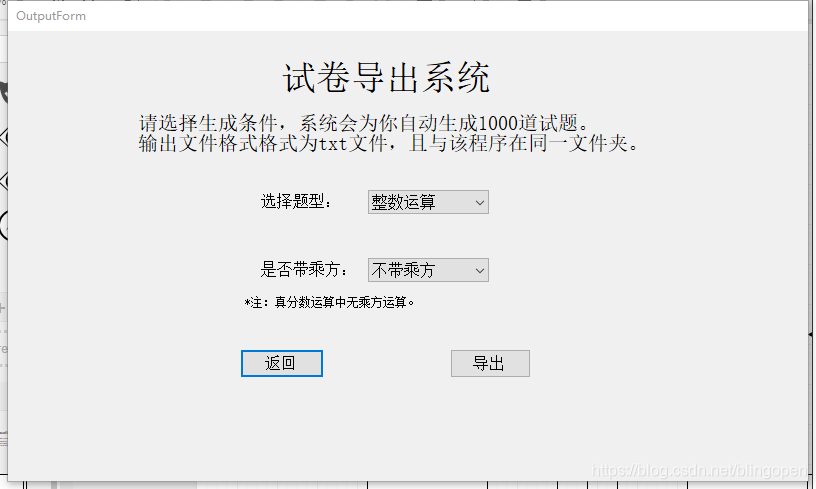Click the 导出 button to export
Viewport: 816px width, 489px height.
point(490,363)
